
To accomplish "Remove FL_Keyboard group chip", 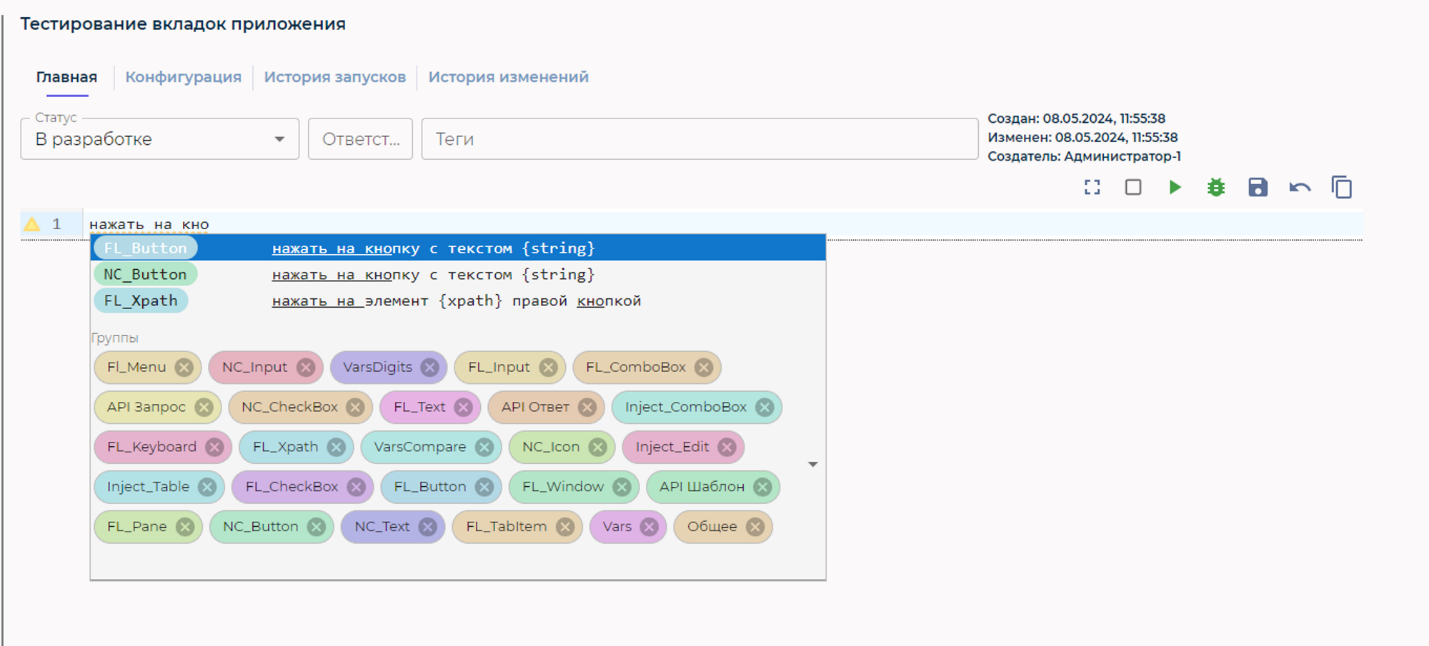I will click(214, 447).
